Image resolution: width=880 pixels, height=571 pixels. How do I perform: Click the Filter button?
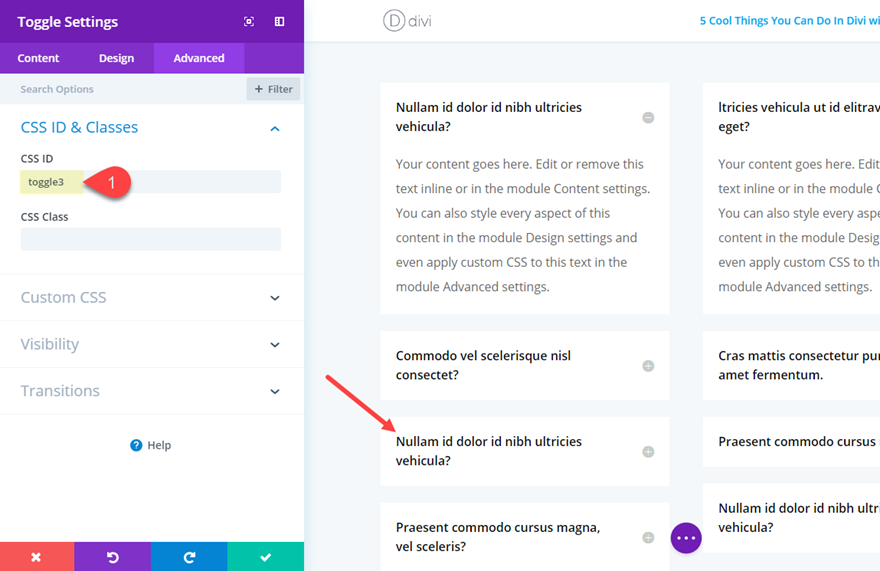tap(273, 89)
